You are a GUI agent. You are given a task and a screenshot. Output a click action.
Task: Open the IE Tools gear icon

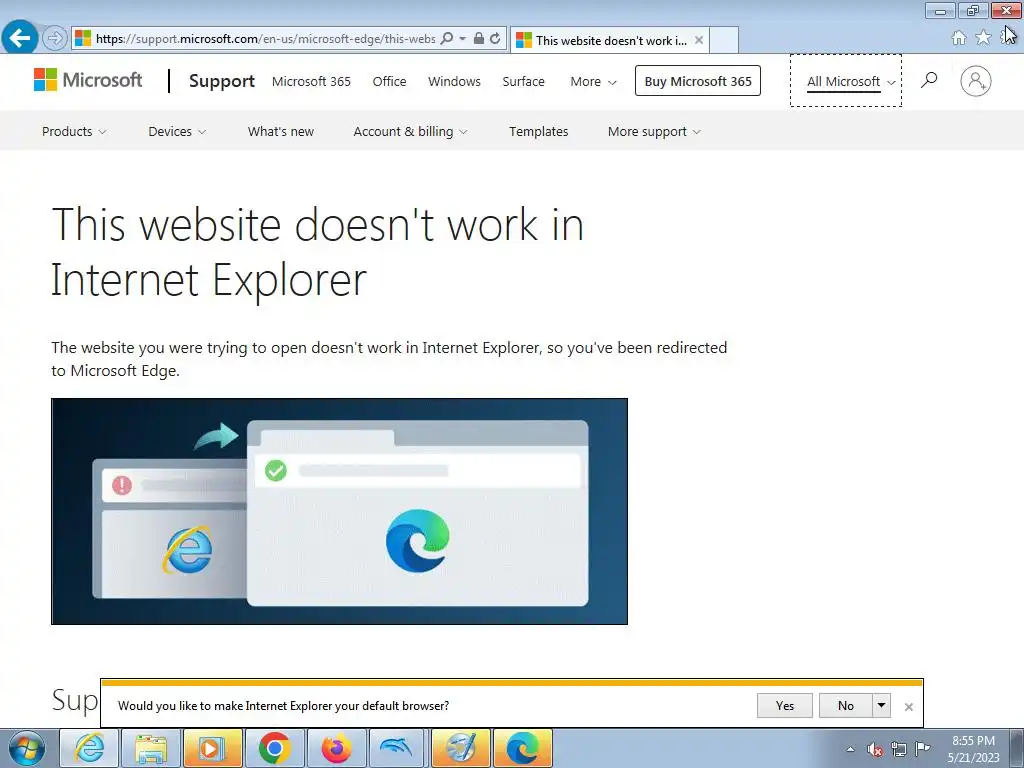1007,38
